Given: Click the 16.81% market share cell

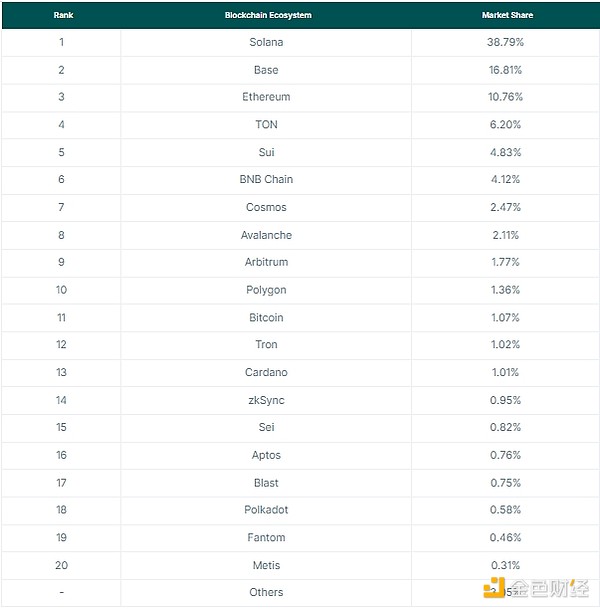Looking at the screenshot, I should [503, 70].
